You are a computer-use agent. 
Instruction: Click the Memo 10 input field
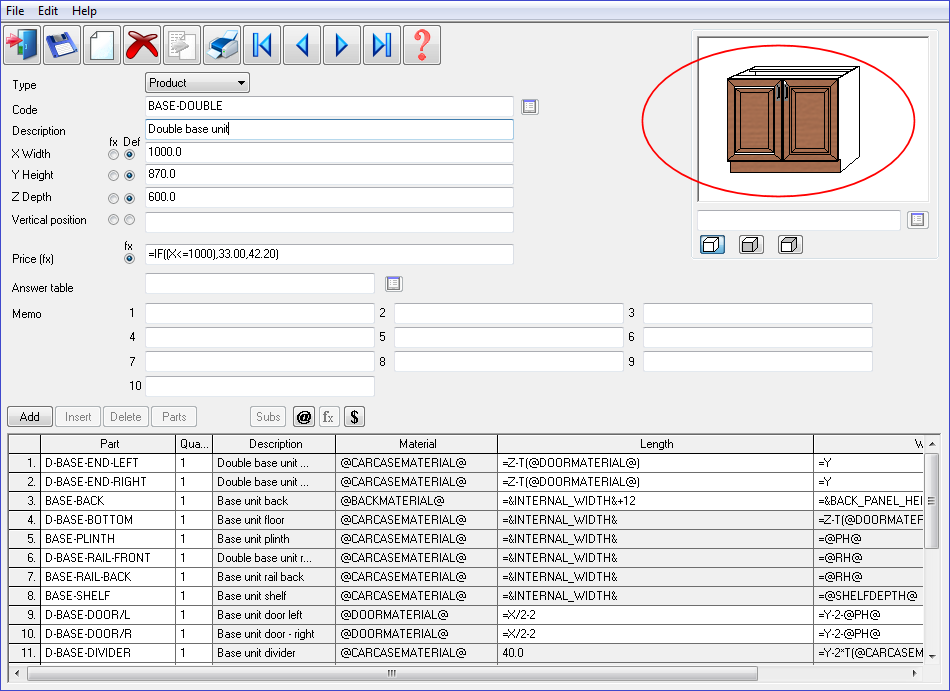coord(260,386)
